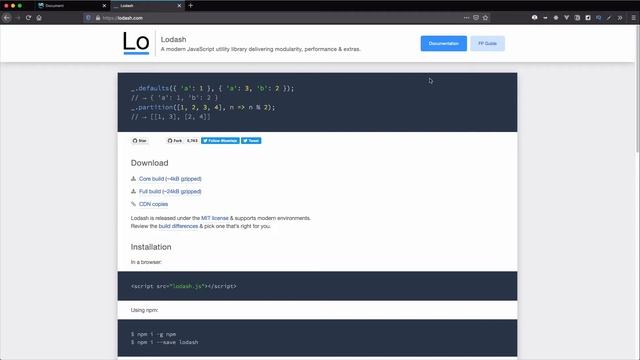Go back with the browser back arrow
This screenshot has height=360, width=640.
pos(7,18)
